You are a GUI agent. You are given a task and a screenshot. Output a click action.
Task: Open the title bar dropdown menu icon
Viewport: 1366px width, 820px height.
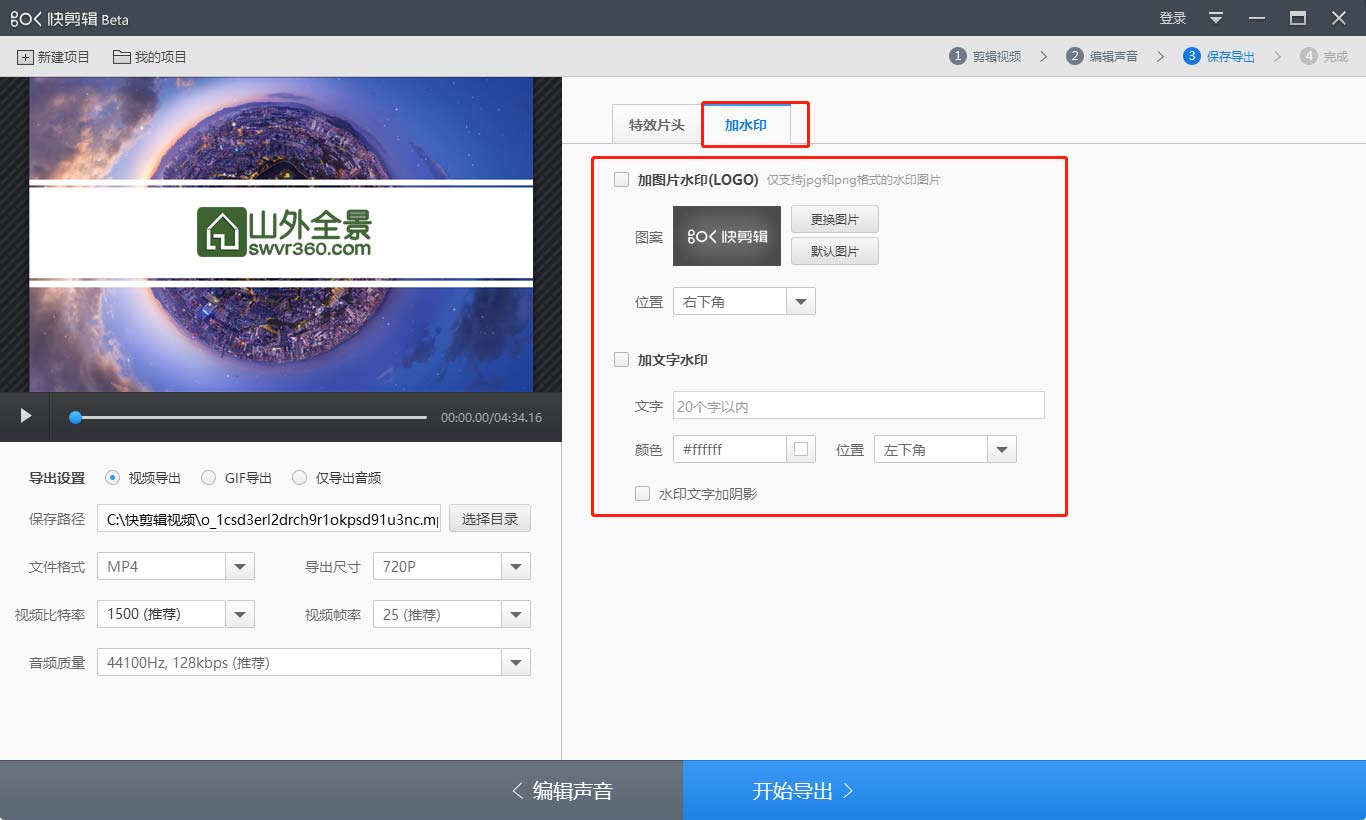[1216, 18]
